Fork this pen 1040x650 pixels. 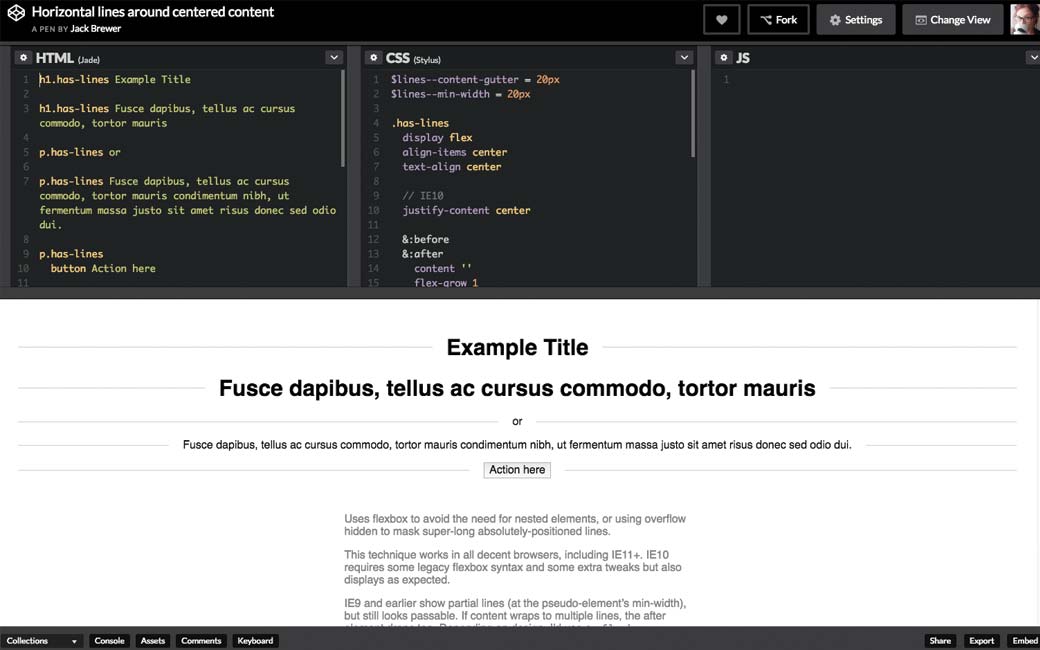[778, 20]
